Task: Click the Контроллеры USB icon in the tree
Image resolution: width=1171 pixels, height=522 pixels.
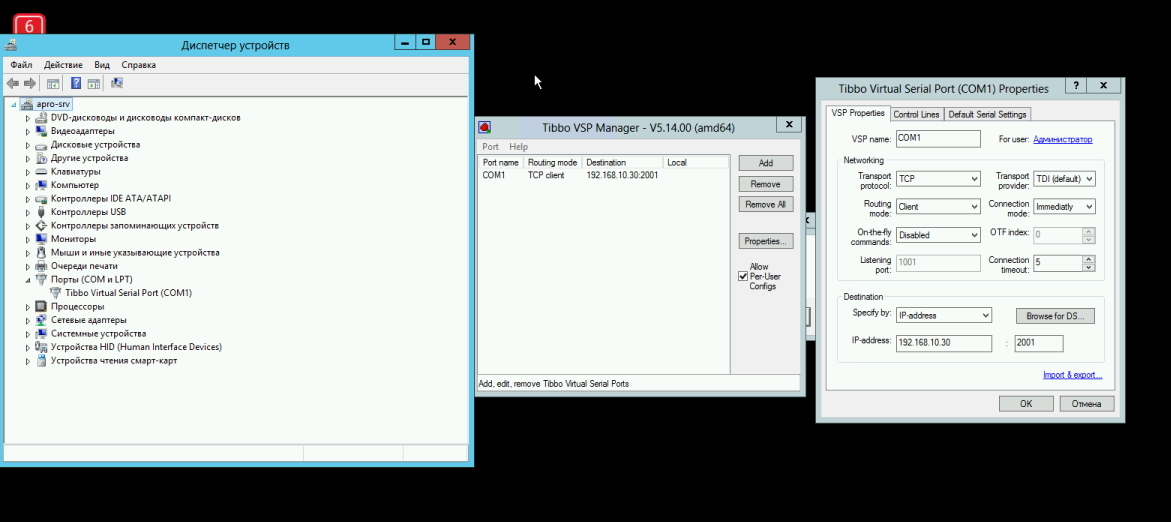Action: (41, 212)
